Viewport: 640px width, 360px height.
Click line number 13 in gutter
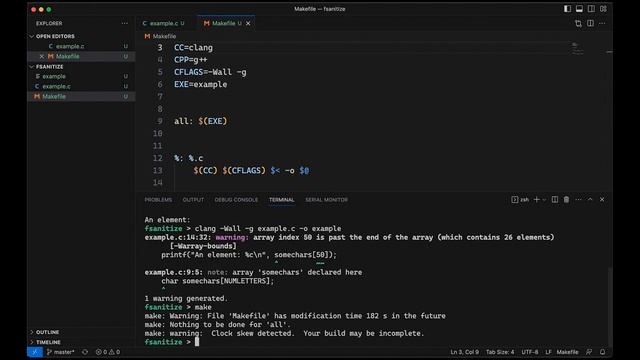coord(158,170)
